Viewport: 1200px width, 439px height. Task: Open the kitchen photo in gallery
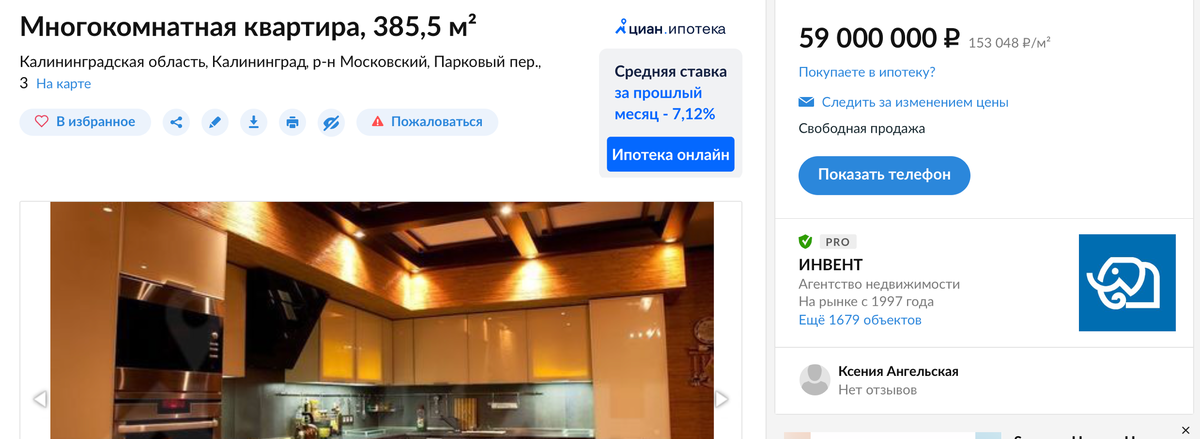coord(382,320)
